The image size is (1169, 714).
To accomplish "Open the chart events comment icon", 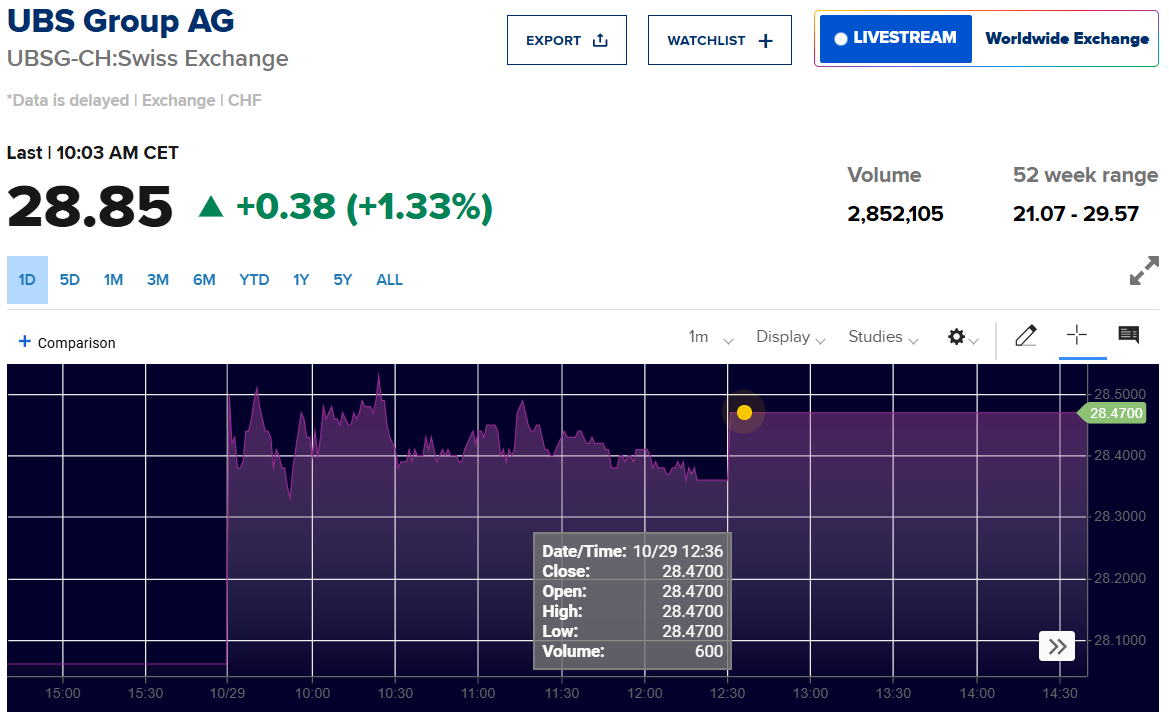I will tap(1129, 335).
